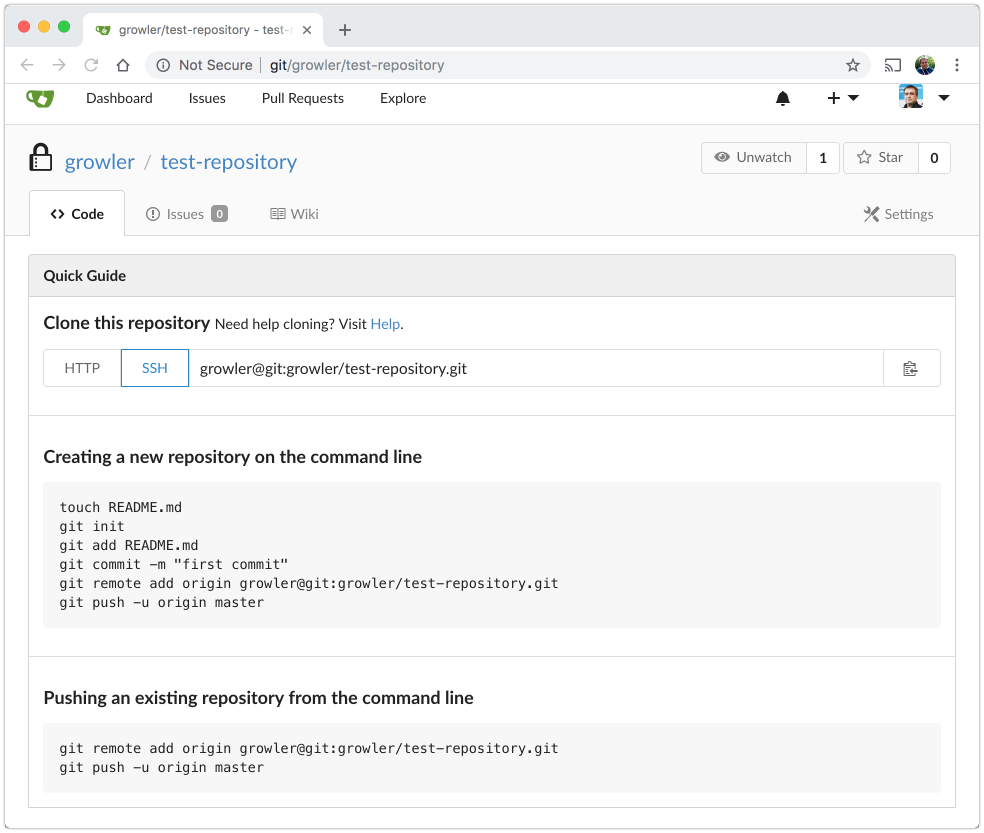
Task: Click the star icon next to Star
Action: [862, 157]
